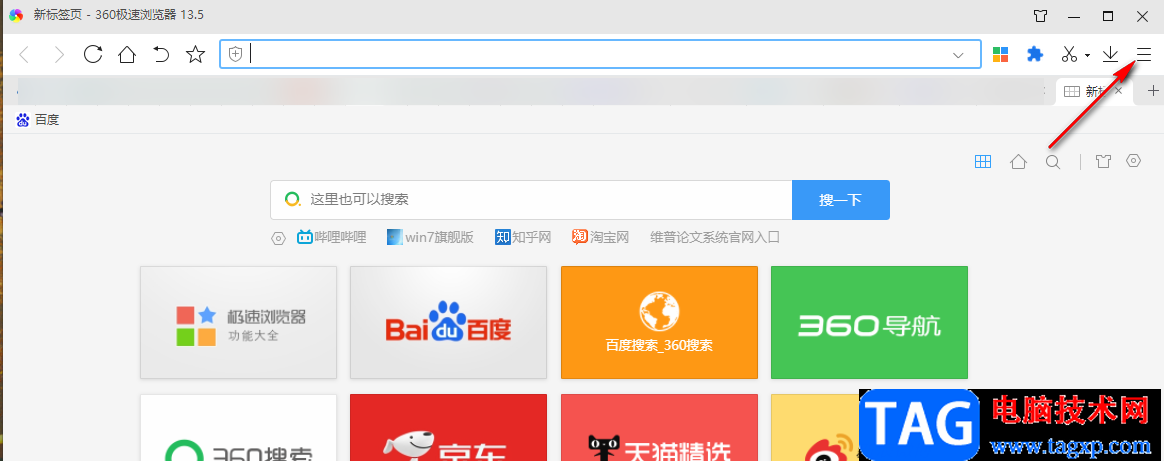Open the hexagon settings icon on new tab page
Image resolution: width=1164 pixels, height=461 pixels.
1134,160
